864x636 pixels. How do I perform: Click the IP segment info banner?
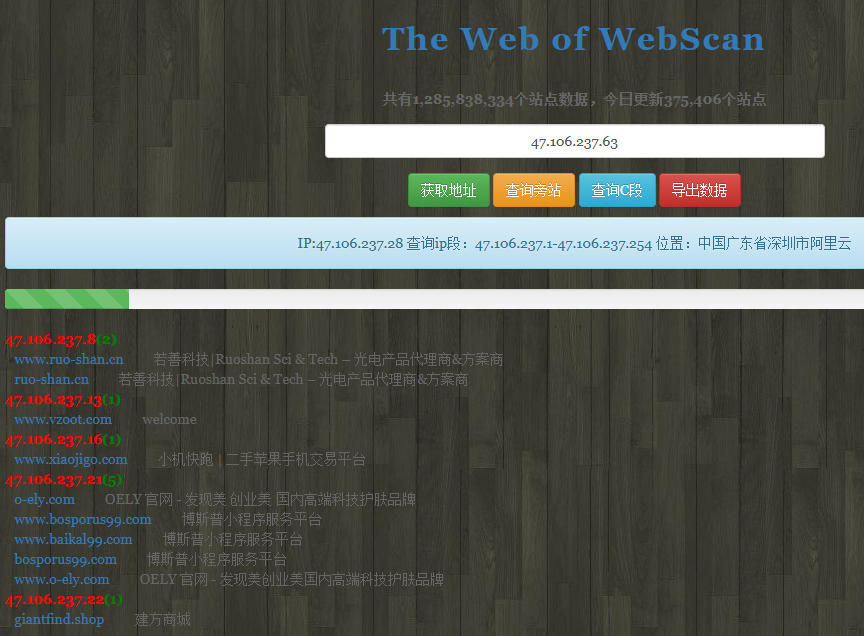click(574, 243)
